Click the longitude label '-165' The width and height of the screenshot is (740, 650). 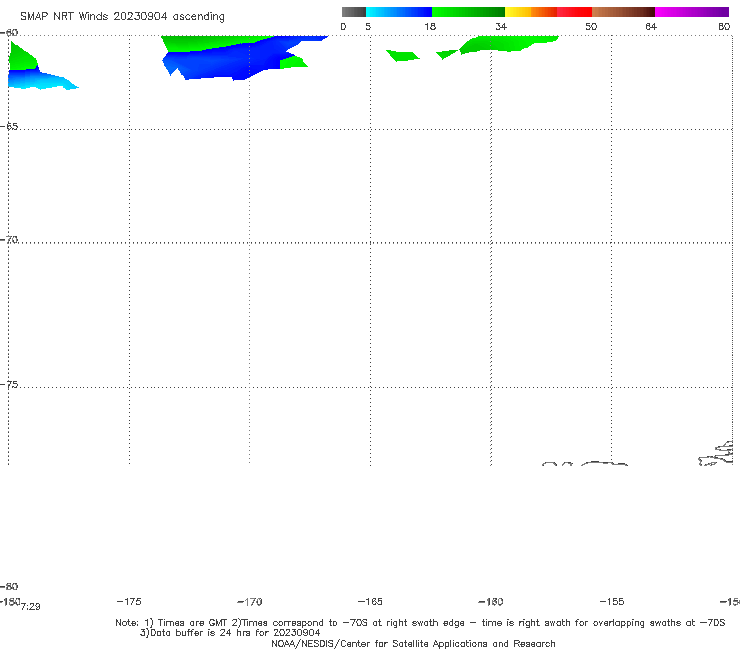tap(370, 602)
